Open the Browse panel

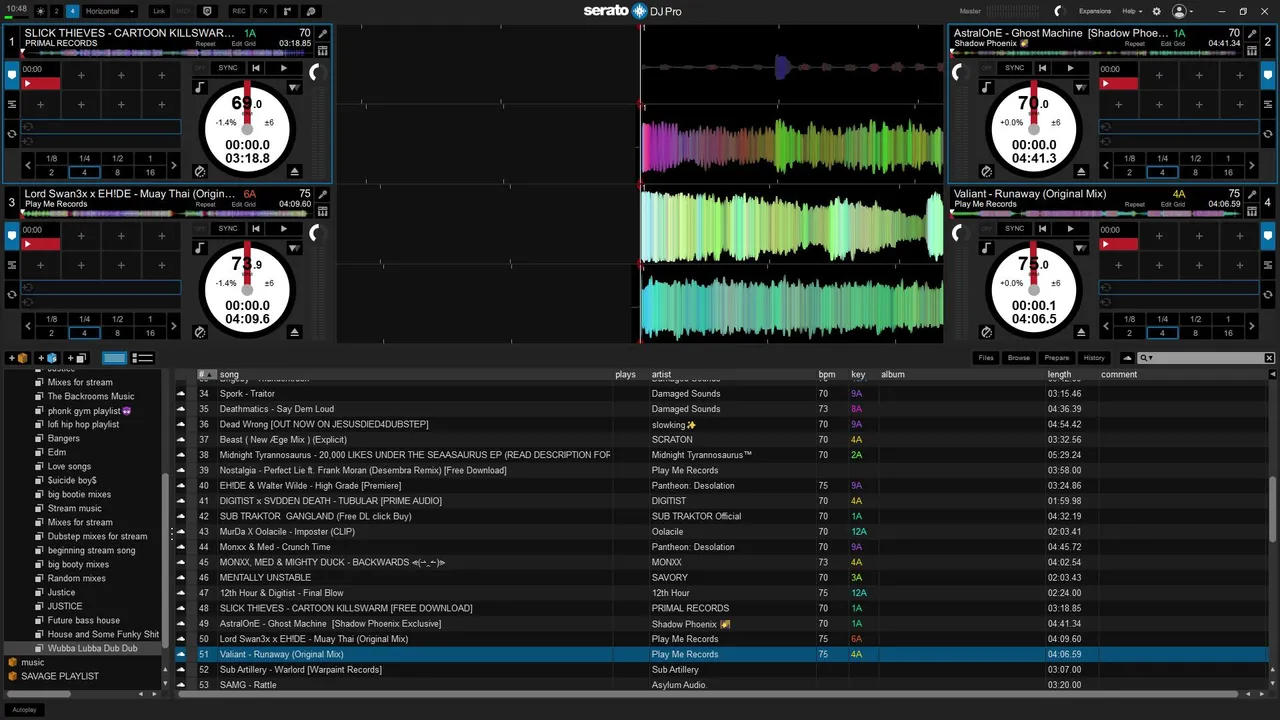pyautogui.click(x=1019, y=358)
